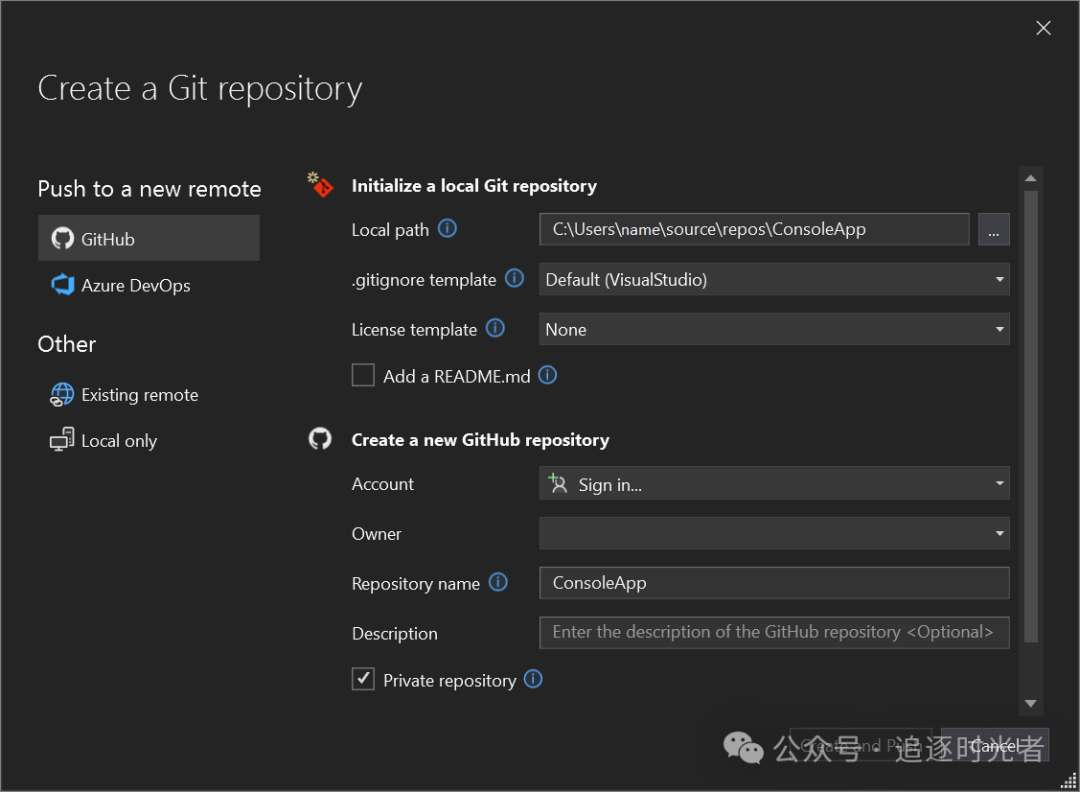Open the .gitignore template dropdown
This screenshot has width=1080, height=792.
[x=773, y=280]
